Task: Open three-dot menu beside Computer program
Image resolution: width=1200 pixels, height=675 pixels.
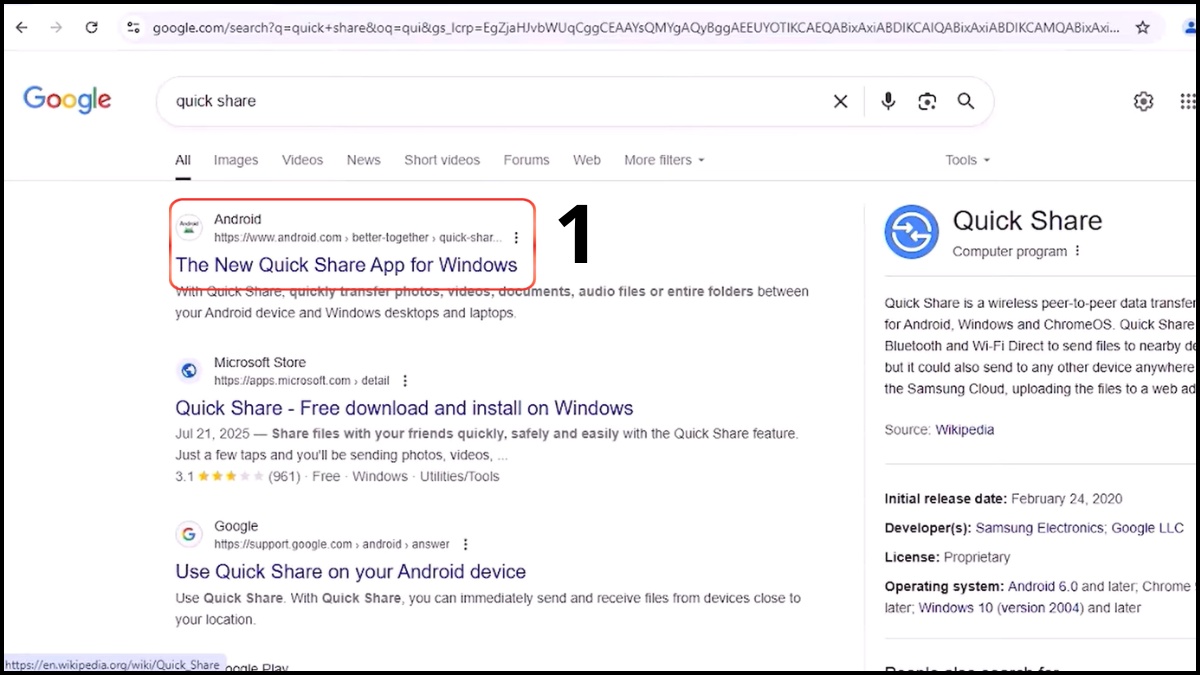Action: pos(1077,252)
